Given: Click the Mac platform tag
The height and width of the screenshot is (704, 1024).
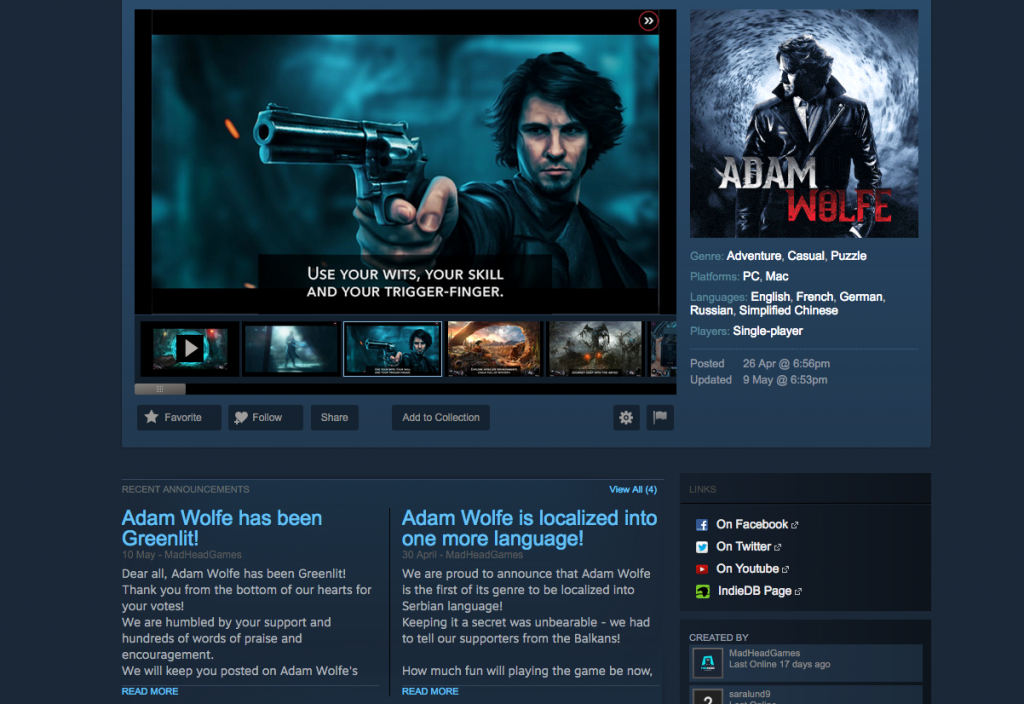Looking at the screenshot, I should coord(776,276).
